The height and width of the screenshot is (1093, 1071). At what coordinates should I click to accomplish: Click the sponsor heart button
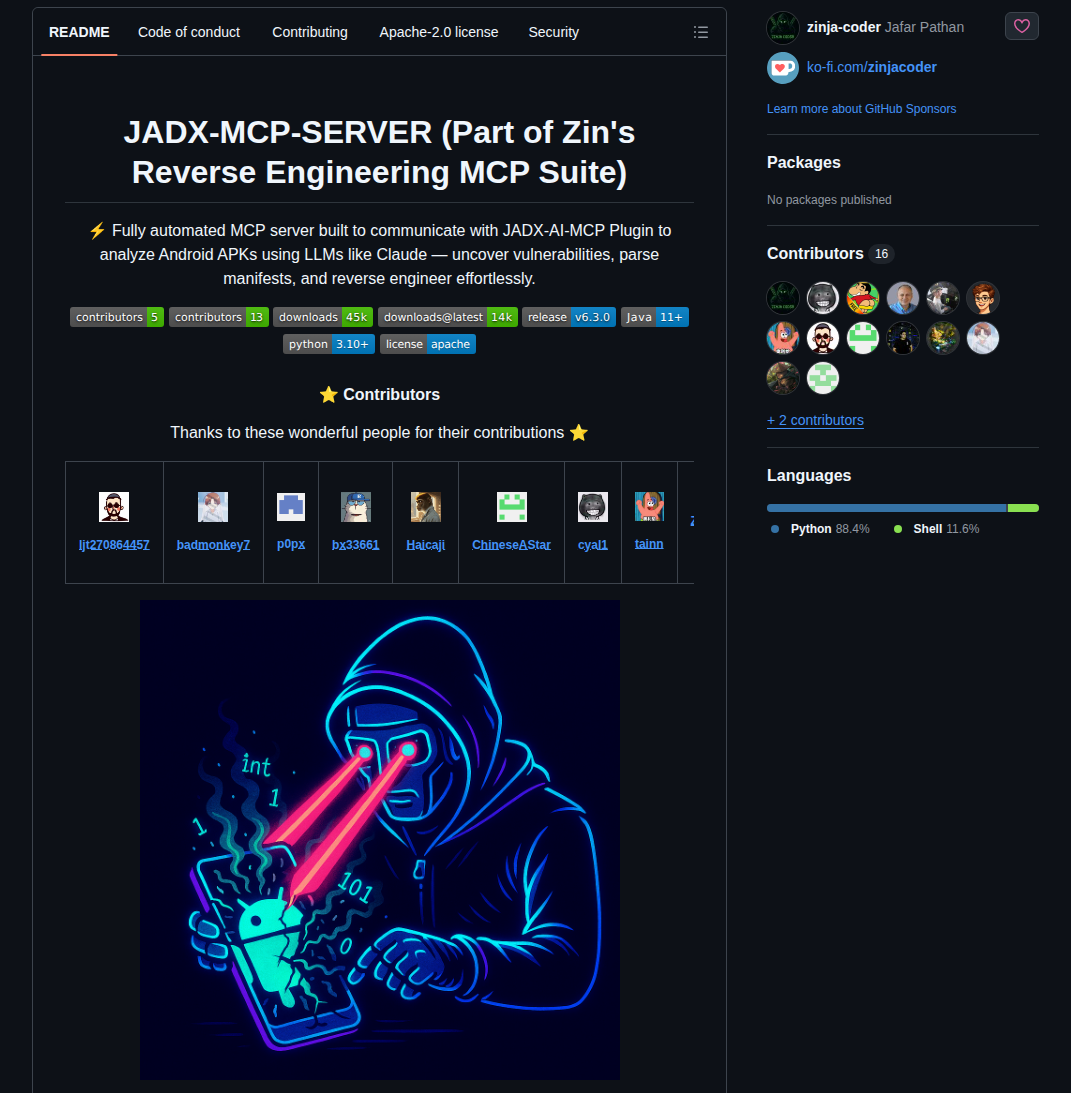coord(1021,26)
